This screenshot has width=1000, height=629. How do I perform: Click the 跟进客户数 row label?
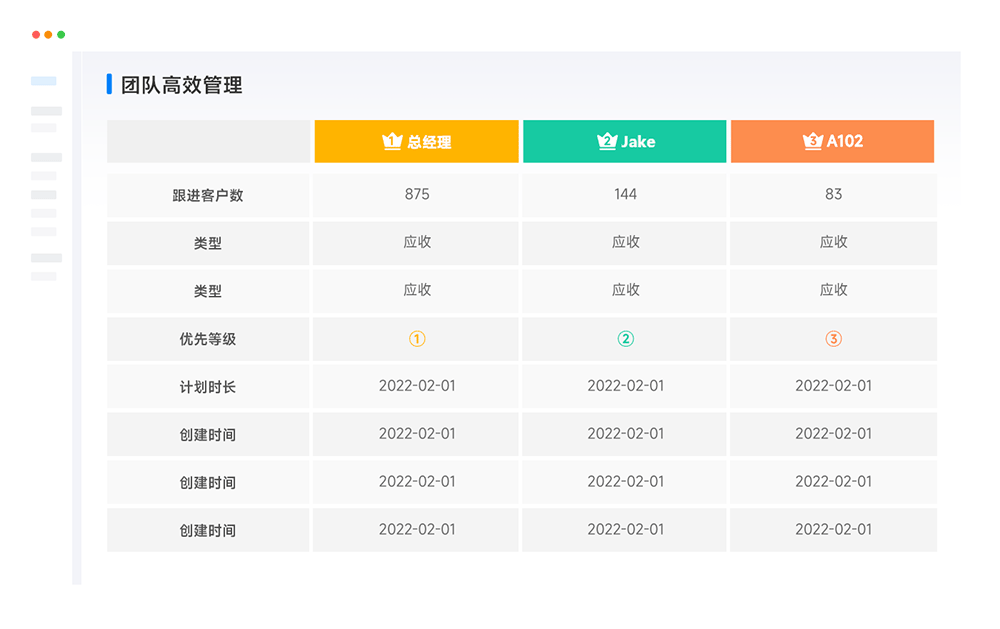[x=207, y=195]
